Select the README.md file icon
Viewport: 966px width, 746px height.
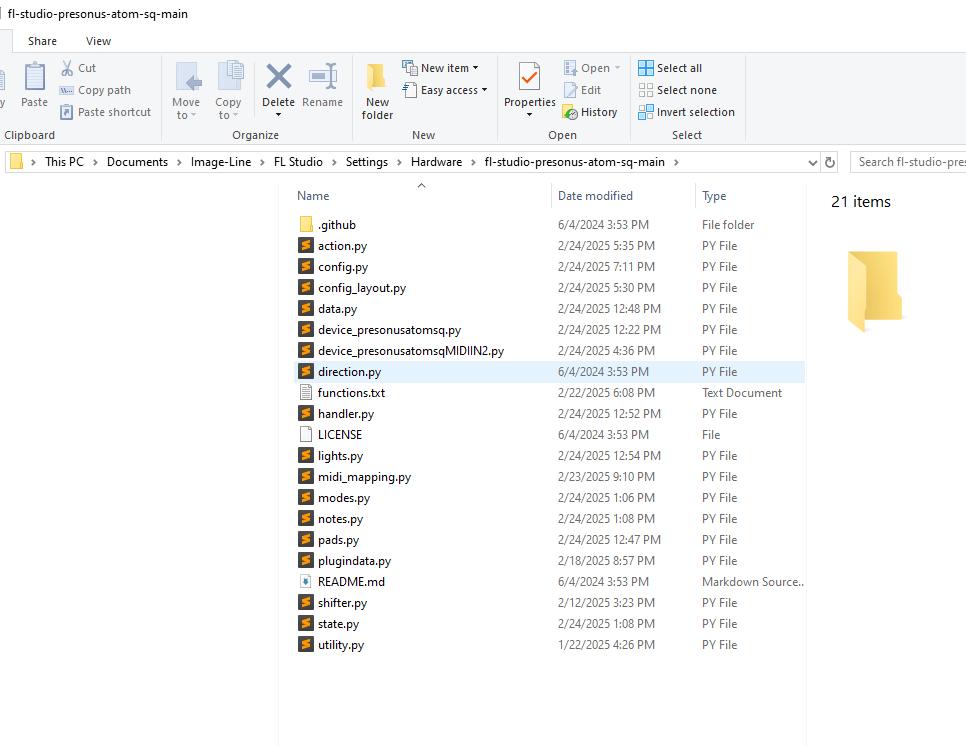[306, 582]
